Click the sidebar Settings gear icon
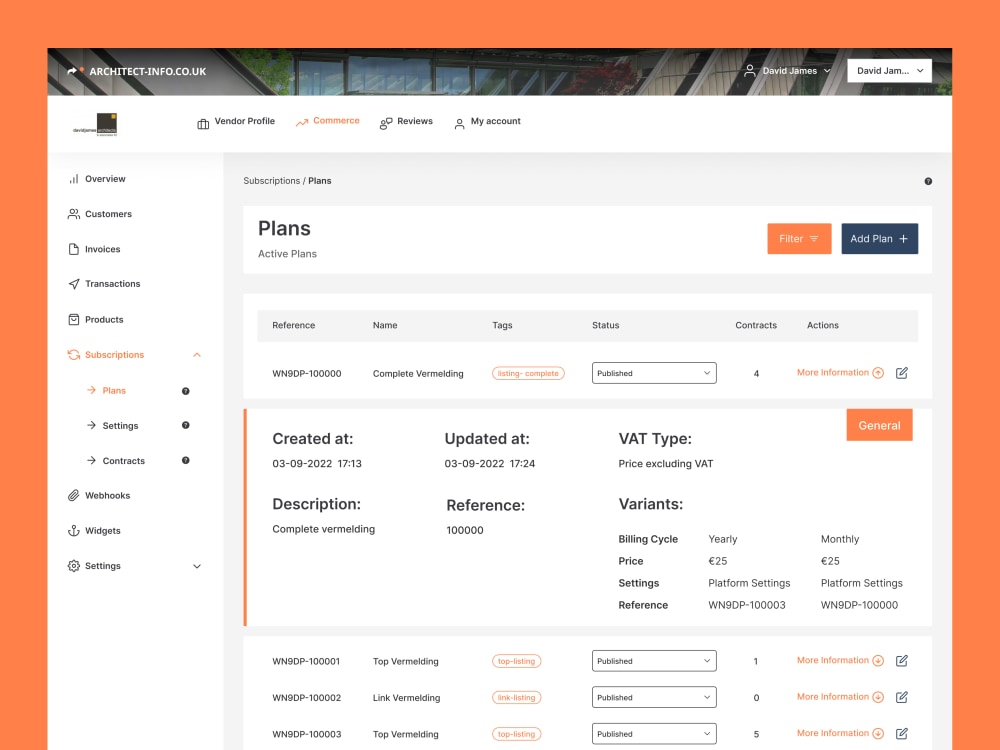This screenshot has height=750, width=1000. point(74,566)
